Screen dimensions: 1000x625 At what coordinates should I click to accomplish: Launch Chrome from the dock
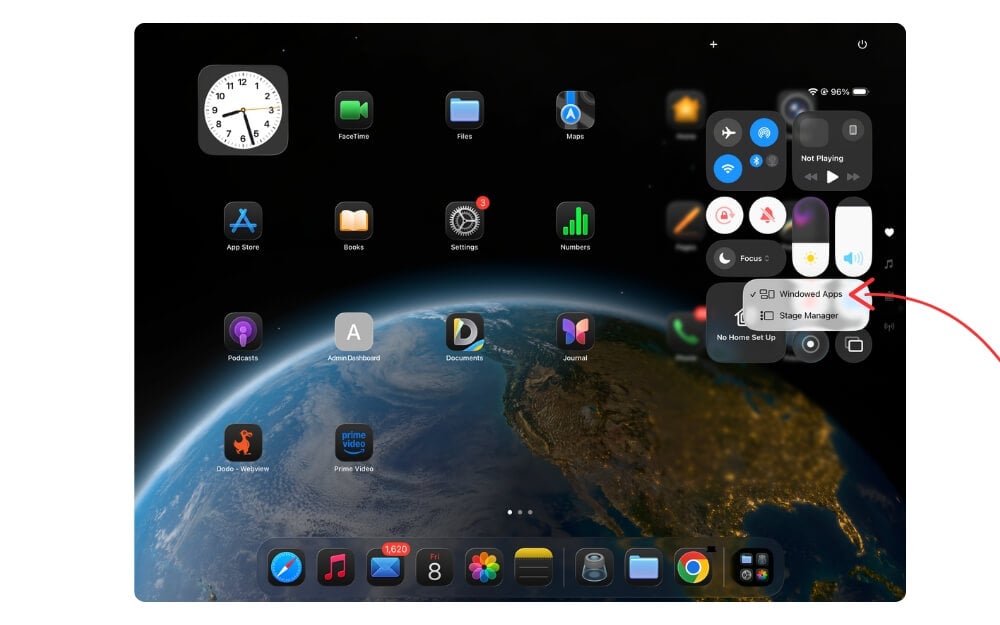coord(693,567)
